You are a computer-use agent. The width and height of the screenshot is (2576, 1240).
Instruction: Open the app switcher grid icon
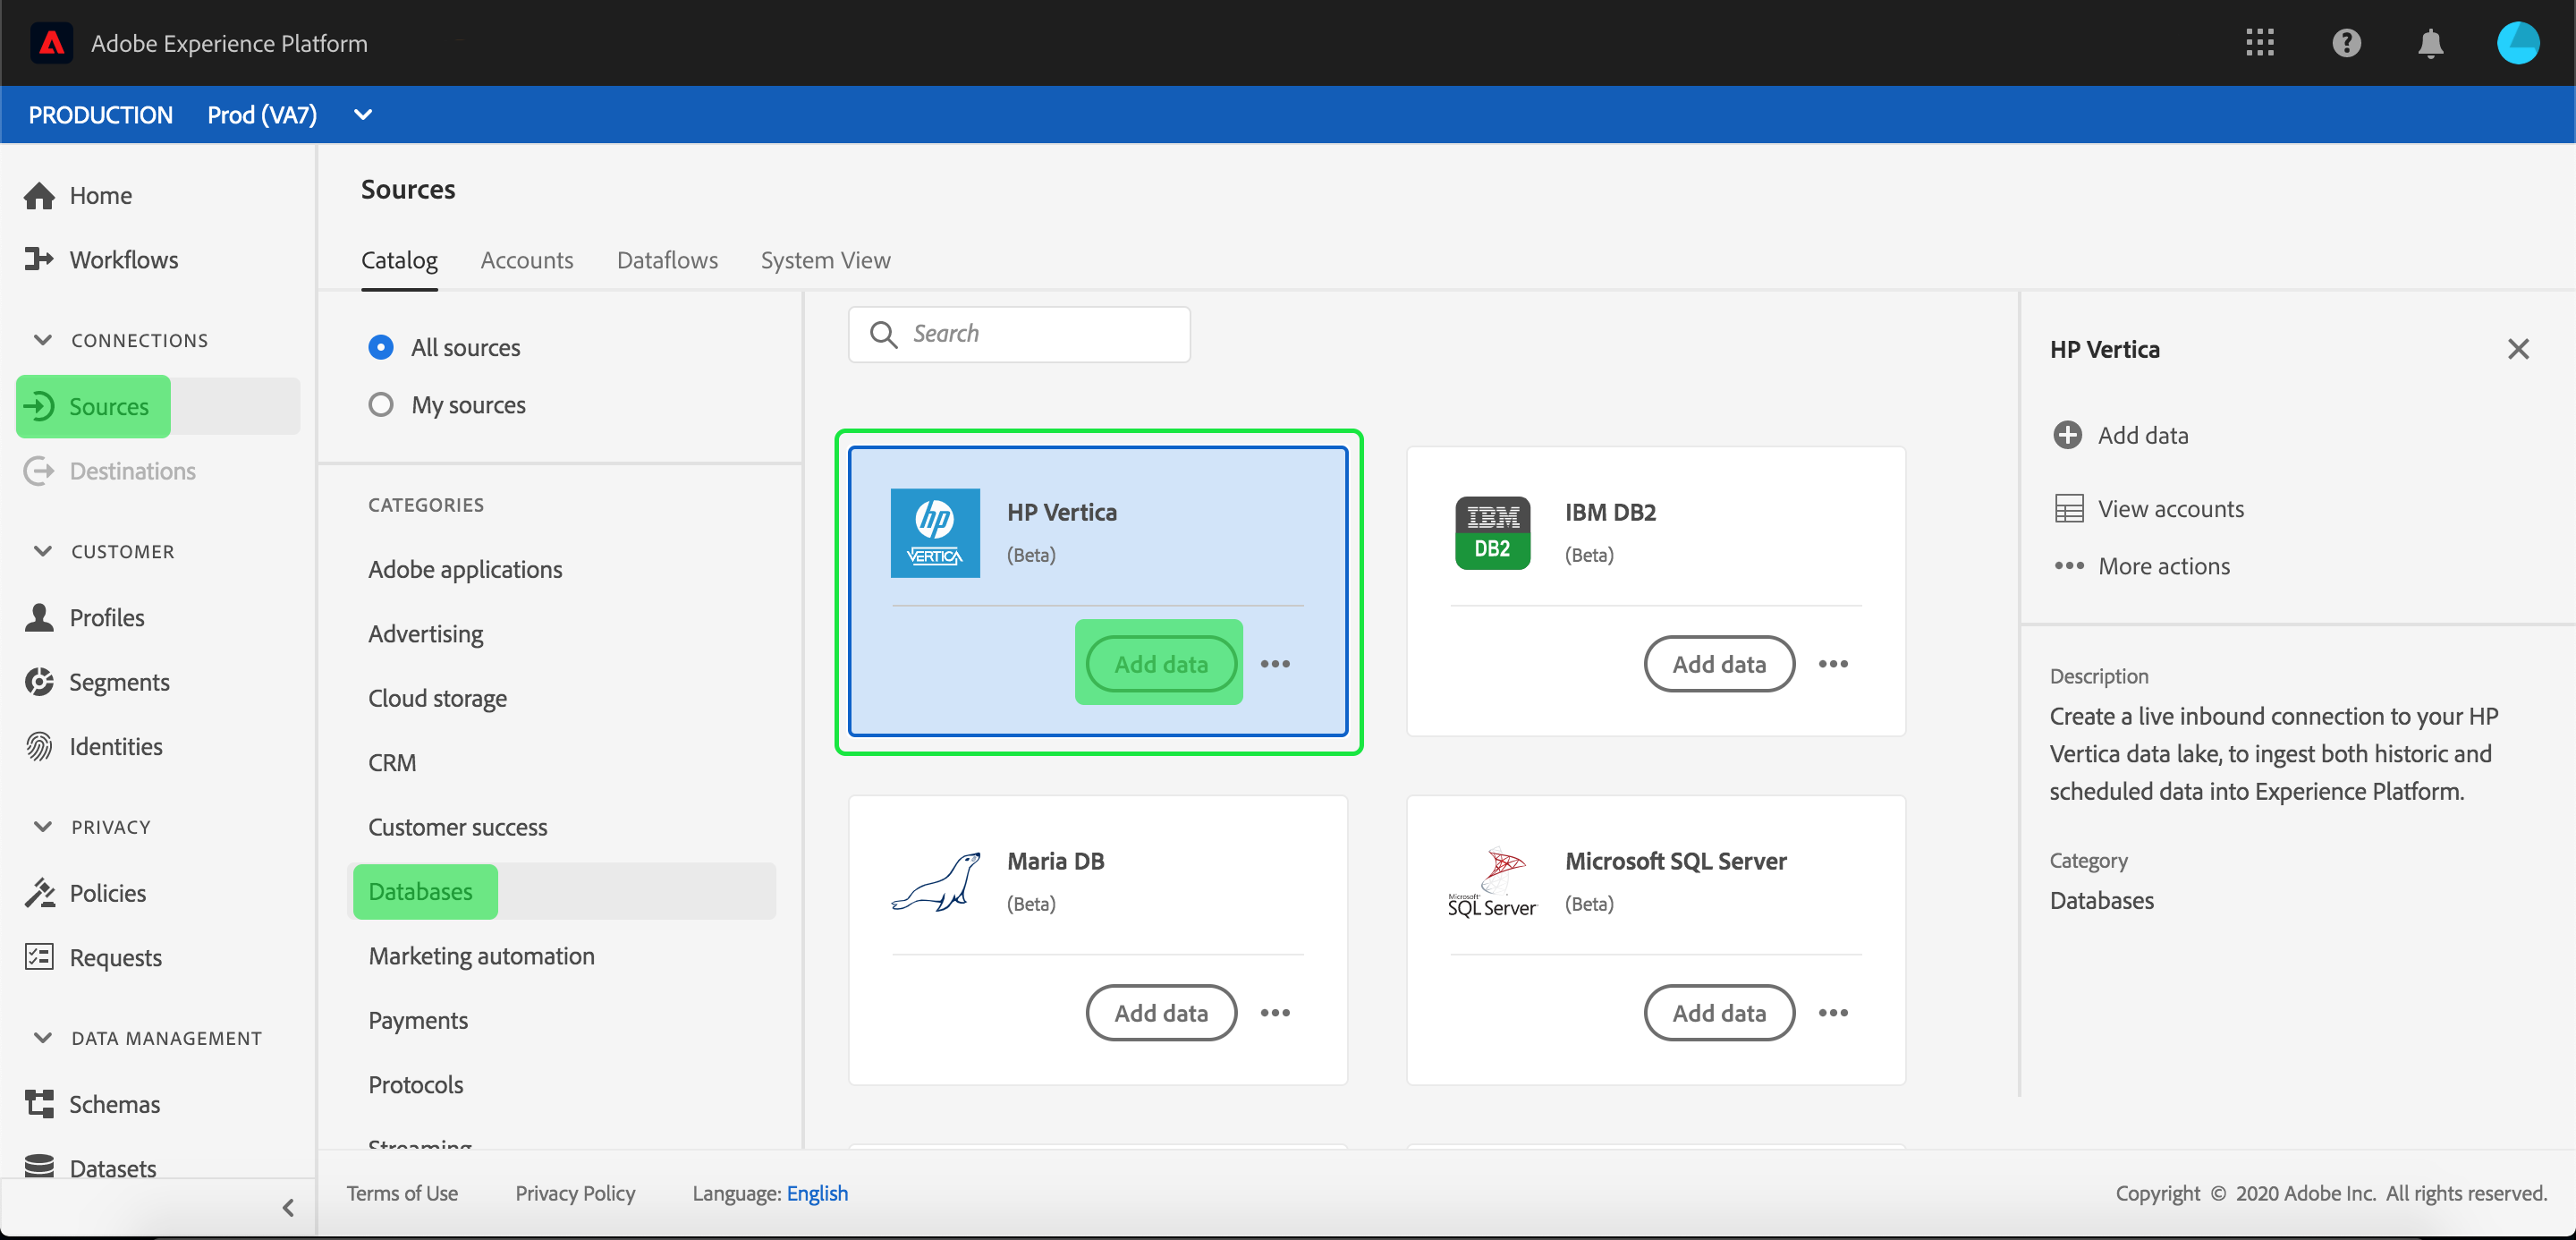coord(2259,43)
